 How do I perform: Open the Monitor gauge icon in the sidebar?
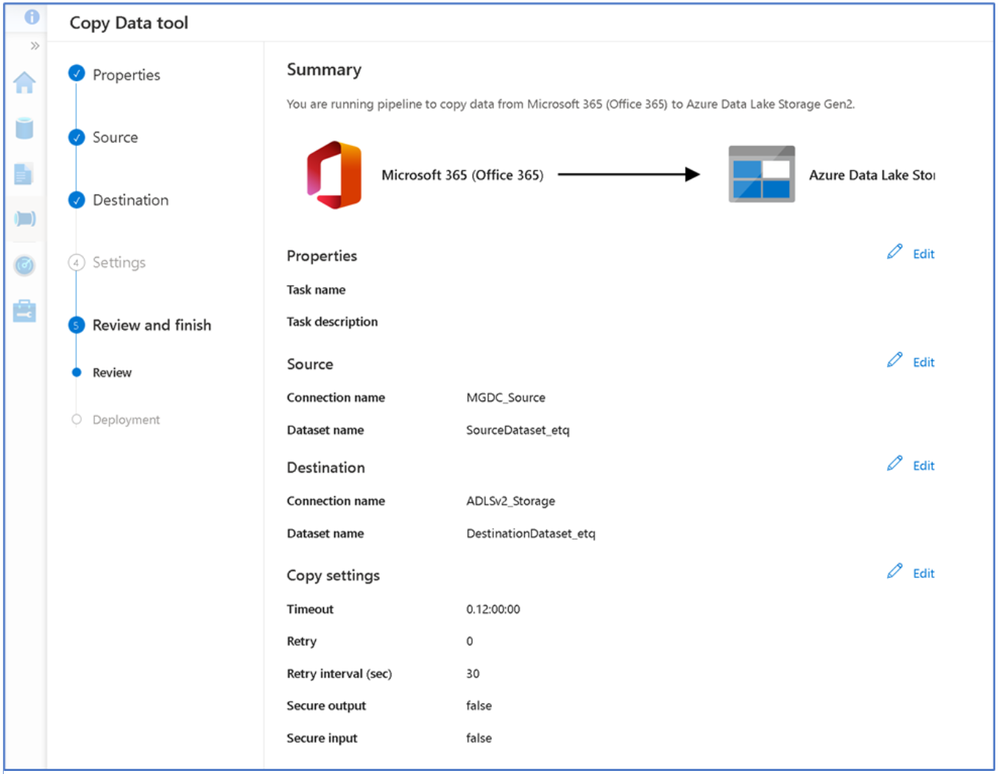pos(25,265)
